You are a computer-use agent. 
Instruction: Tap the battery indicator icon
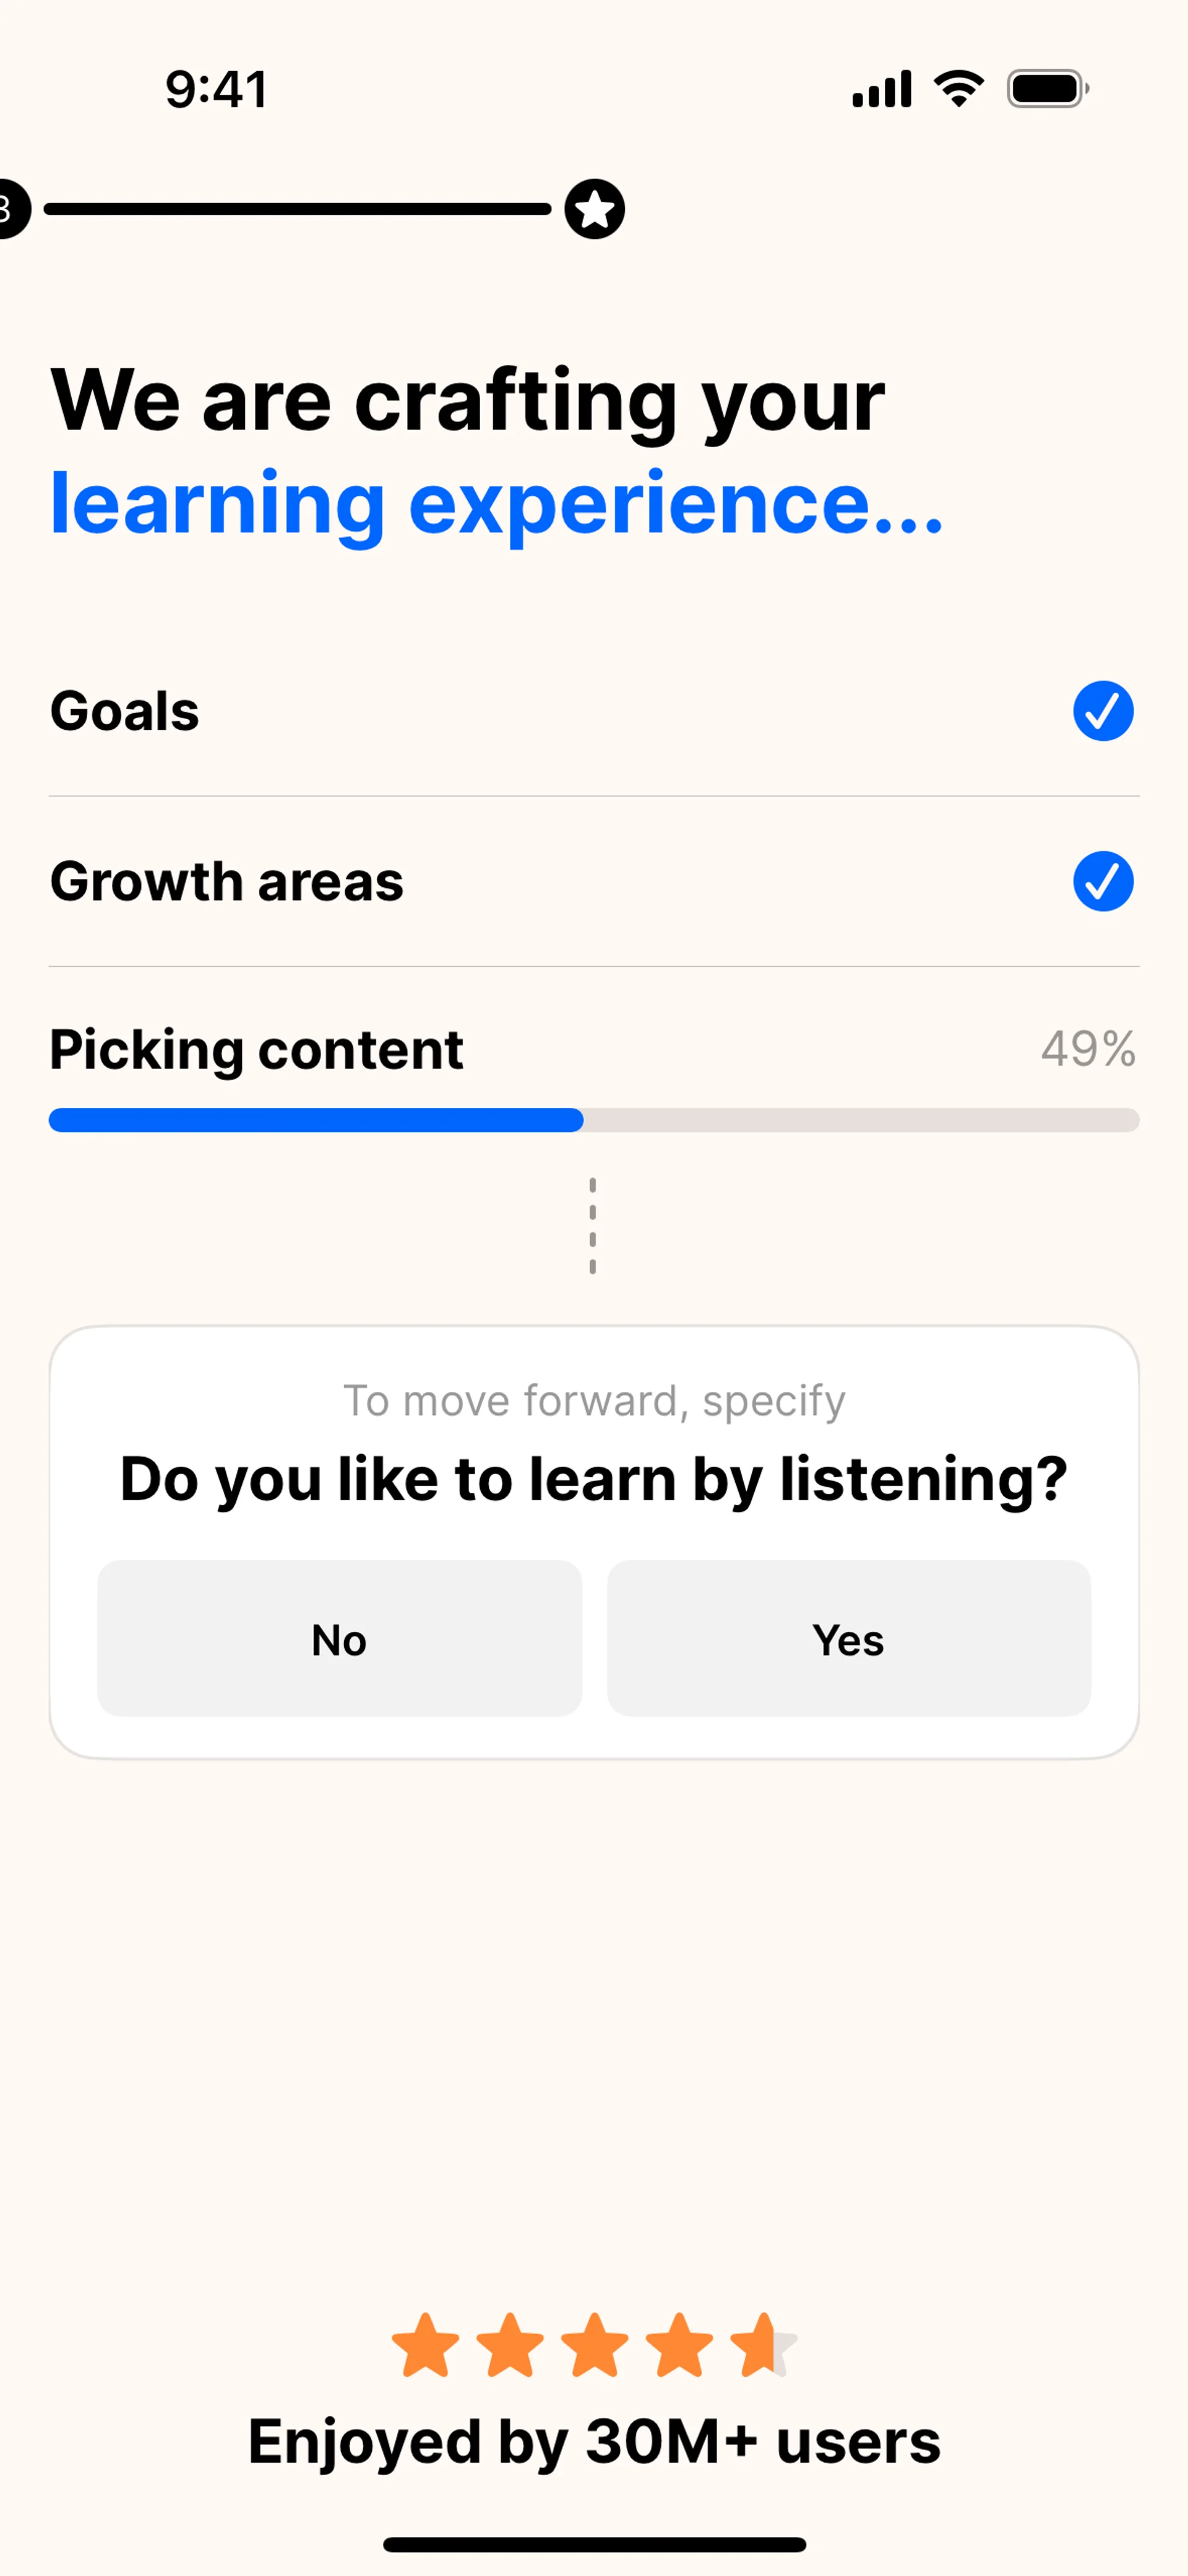pos(1047,89)
